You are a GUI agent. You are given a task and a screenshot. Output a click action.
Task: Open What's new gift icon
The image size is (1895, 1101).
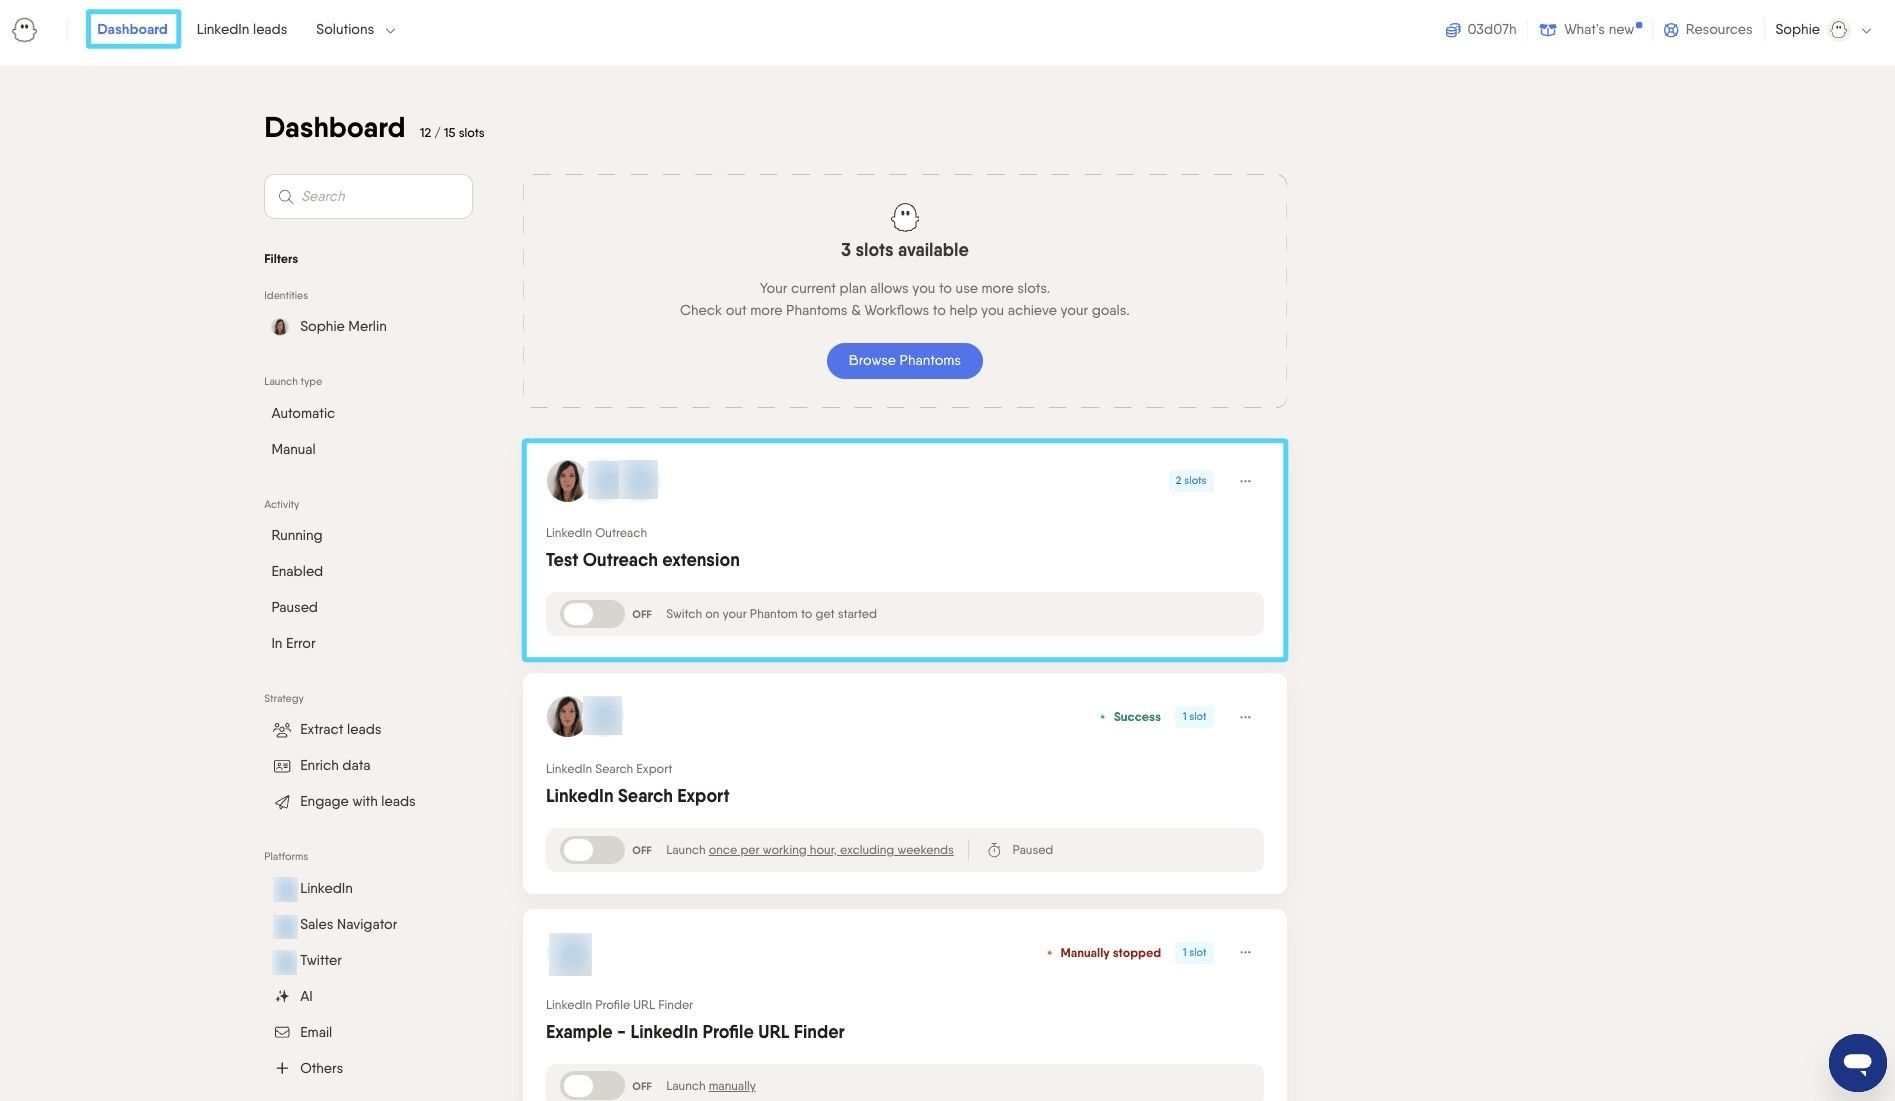tap(1547, 30)
